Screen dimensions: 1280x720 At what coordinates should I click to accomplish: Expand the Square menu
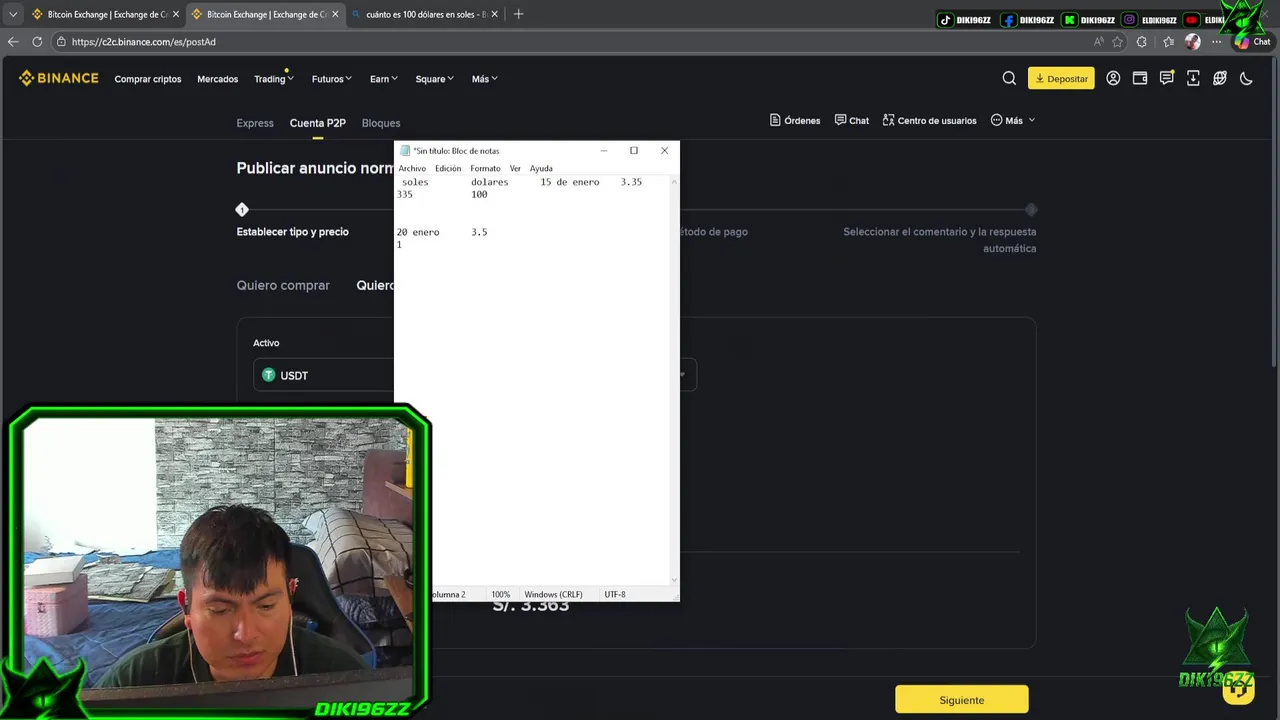coord(434,79)
